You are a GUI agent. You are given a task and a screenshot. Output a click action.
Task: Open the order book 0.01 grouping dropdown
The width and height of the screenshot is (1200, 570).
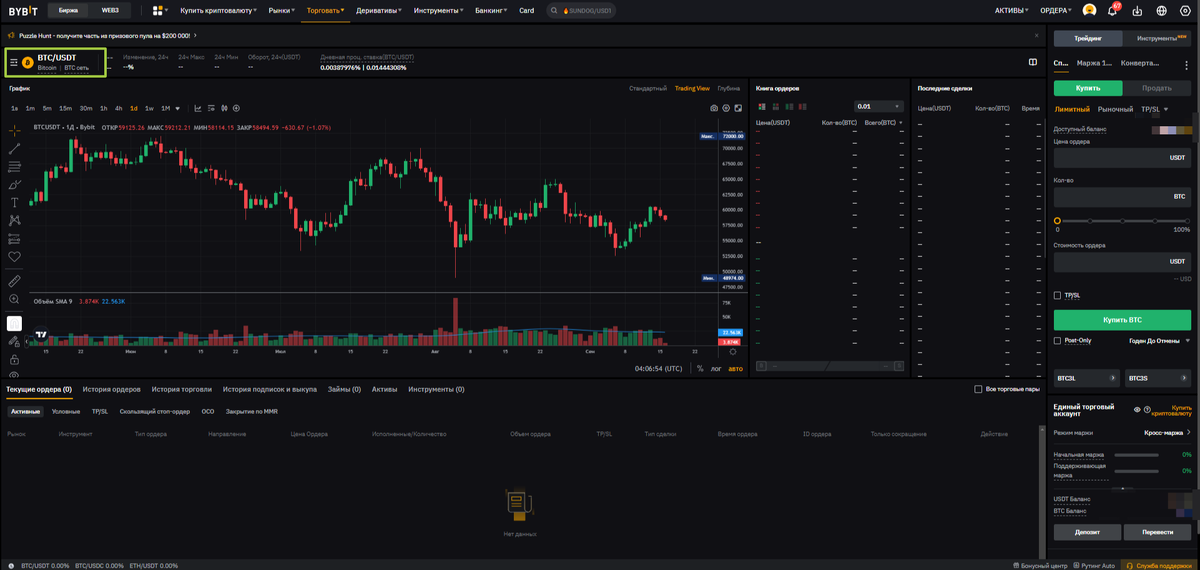pyautogui.click(x=879, y=105)
